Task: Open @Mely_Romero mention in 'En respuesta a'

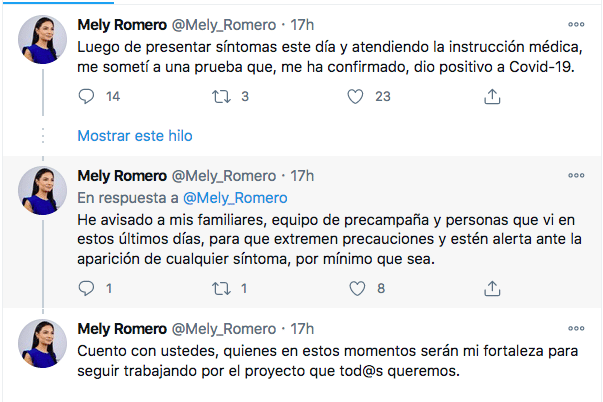Action: pyautogui.click(x=235, y=198)
